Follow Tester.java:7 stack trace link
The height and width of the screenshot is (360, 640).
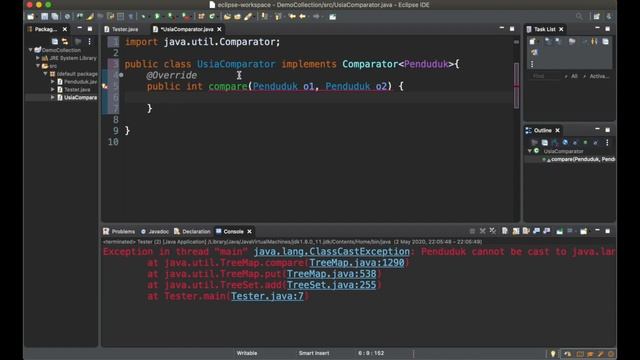(267, 296)
